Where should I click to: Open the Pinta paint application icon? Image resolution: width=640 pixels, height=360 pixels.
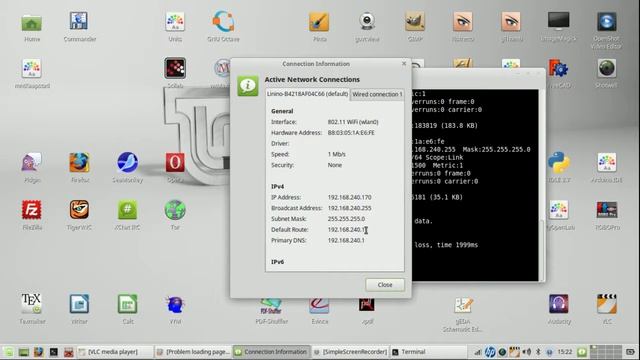click(x=319, y=21)
